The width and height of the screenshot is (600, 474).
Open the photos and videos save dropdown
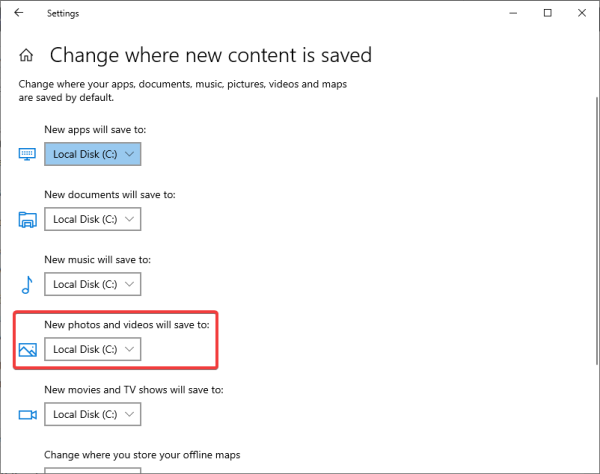[93, 349]
